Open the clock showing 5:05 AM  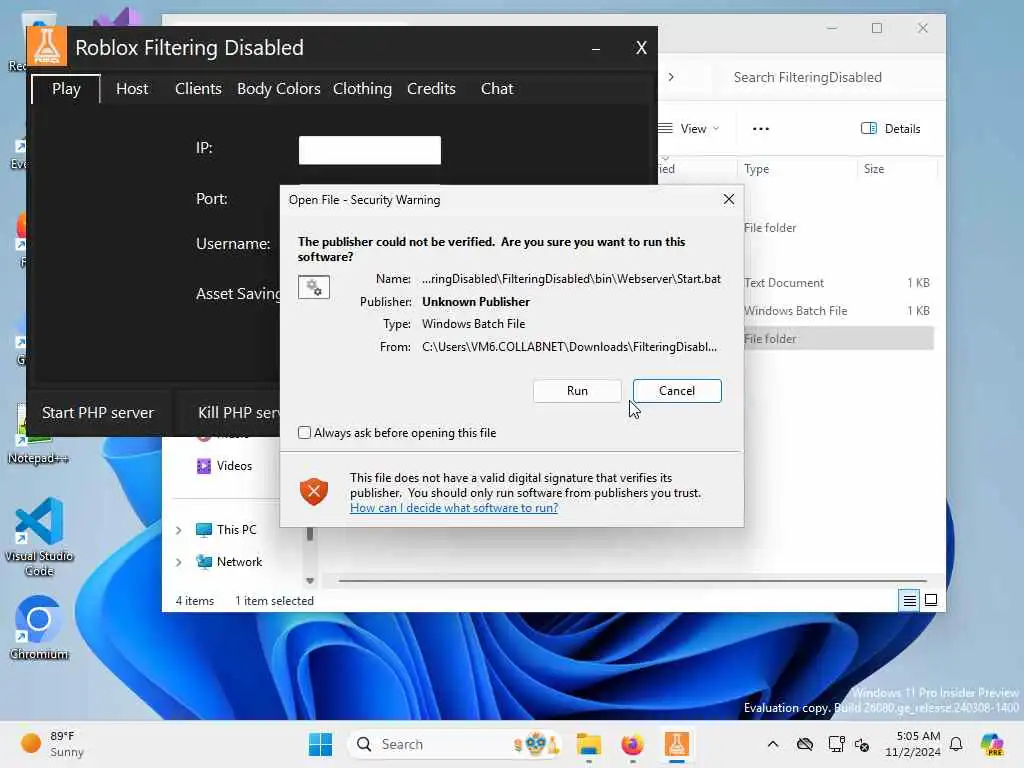point(912,744)
